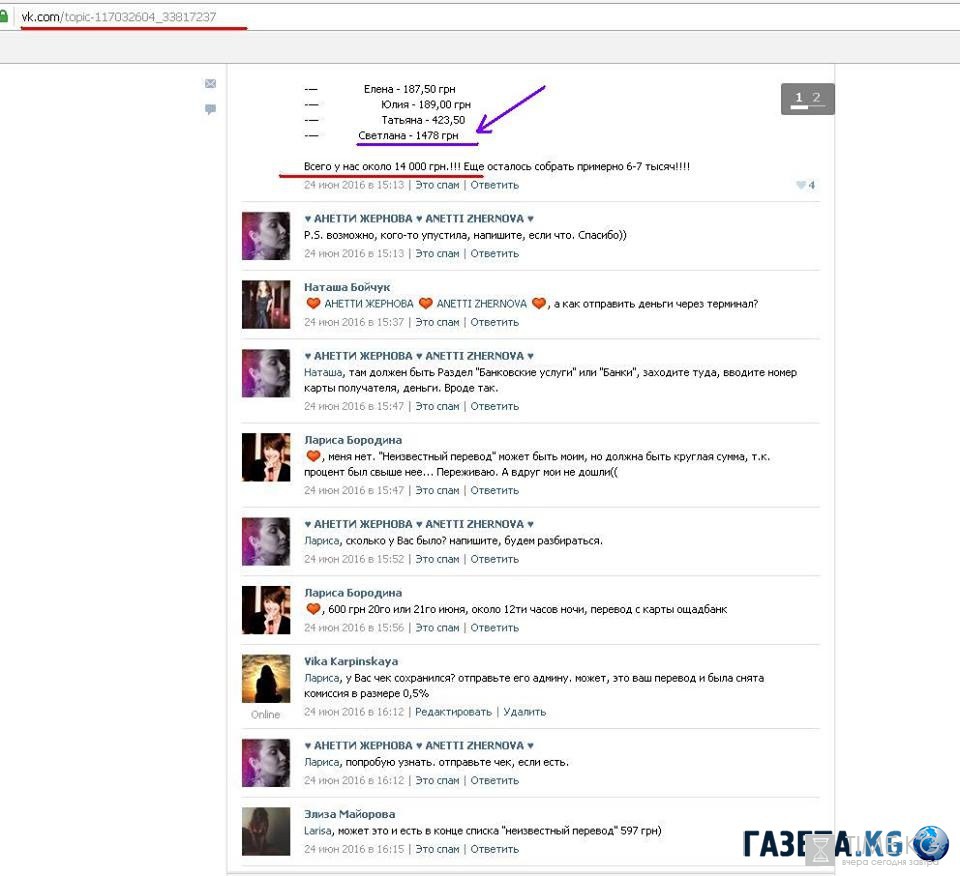
Task: Click the speech bubble icon on left margin
Action: (210, 109)
